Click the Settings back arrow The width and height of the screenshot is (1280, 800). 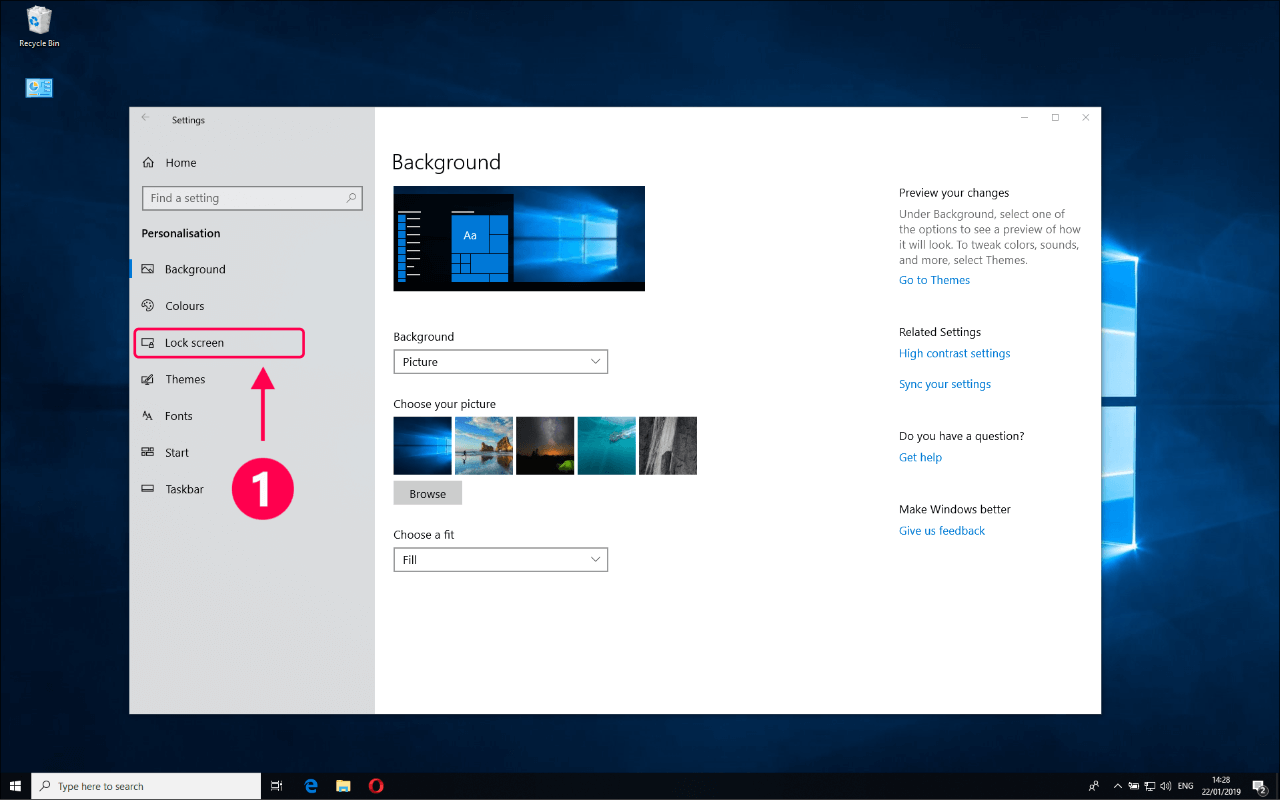145,118
